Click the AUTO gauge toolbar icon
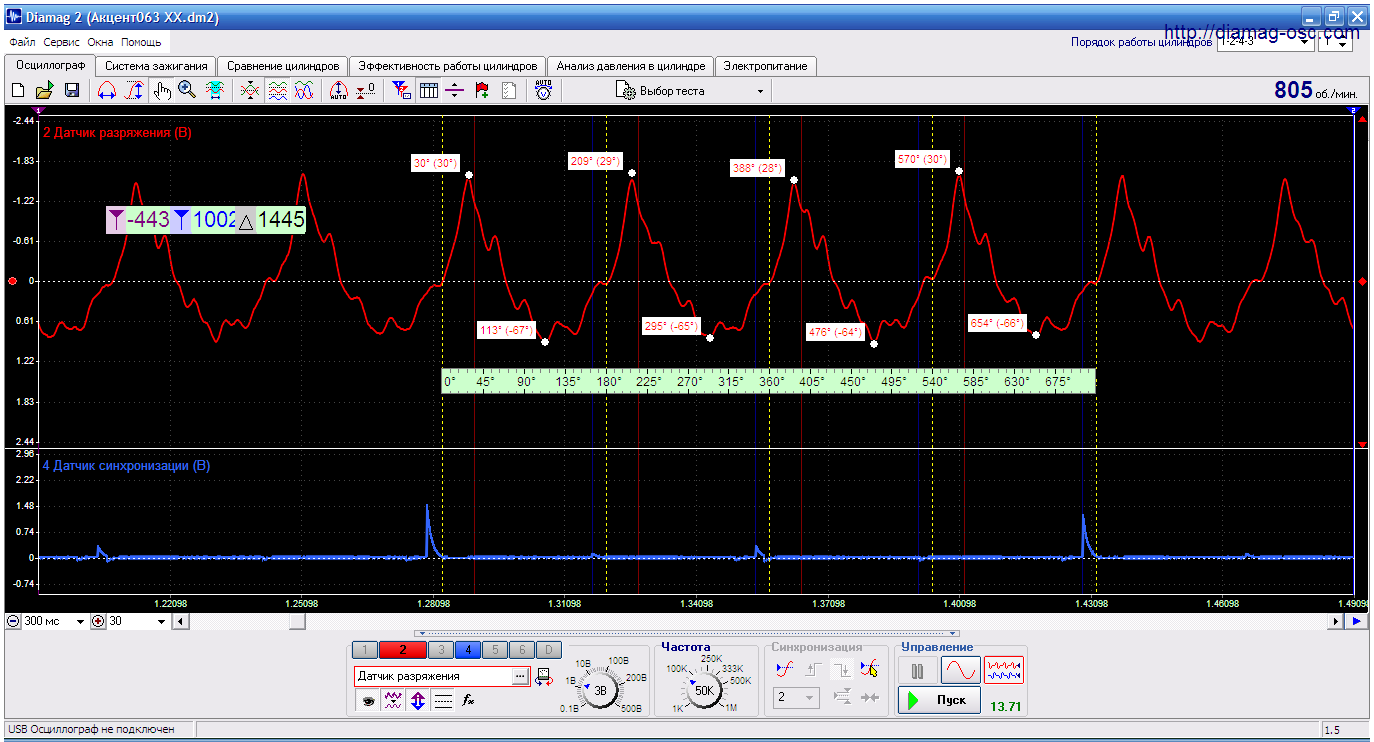Screen dimensions: 1374x742 (x=543, y=91)
